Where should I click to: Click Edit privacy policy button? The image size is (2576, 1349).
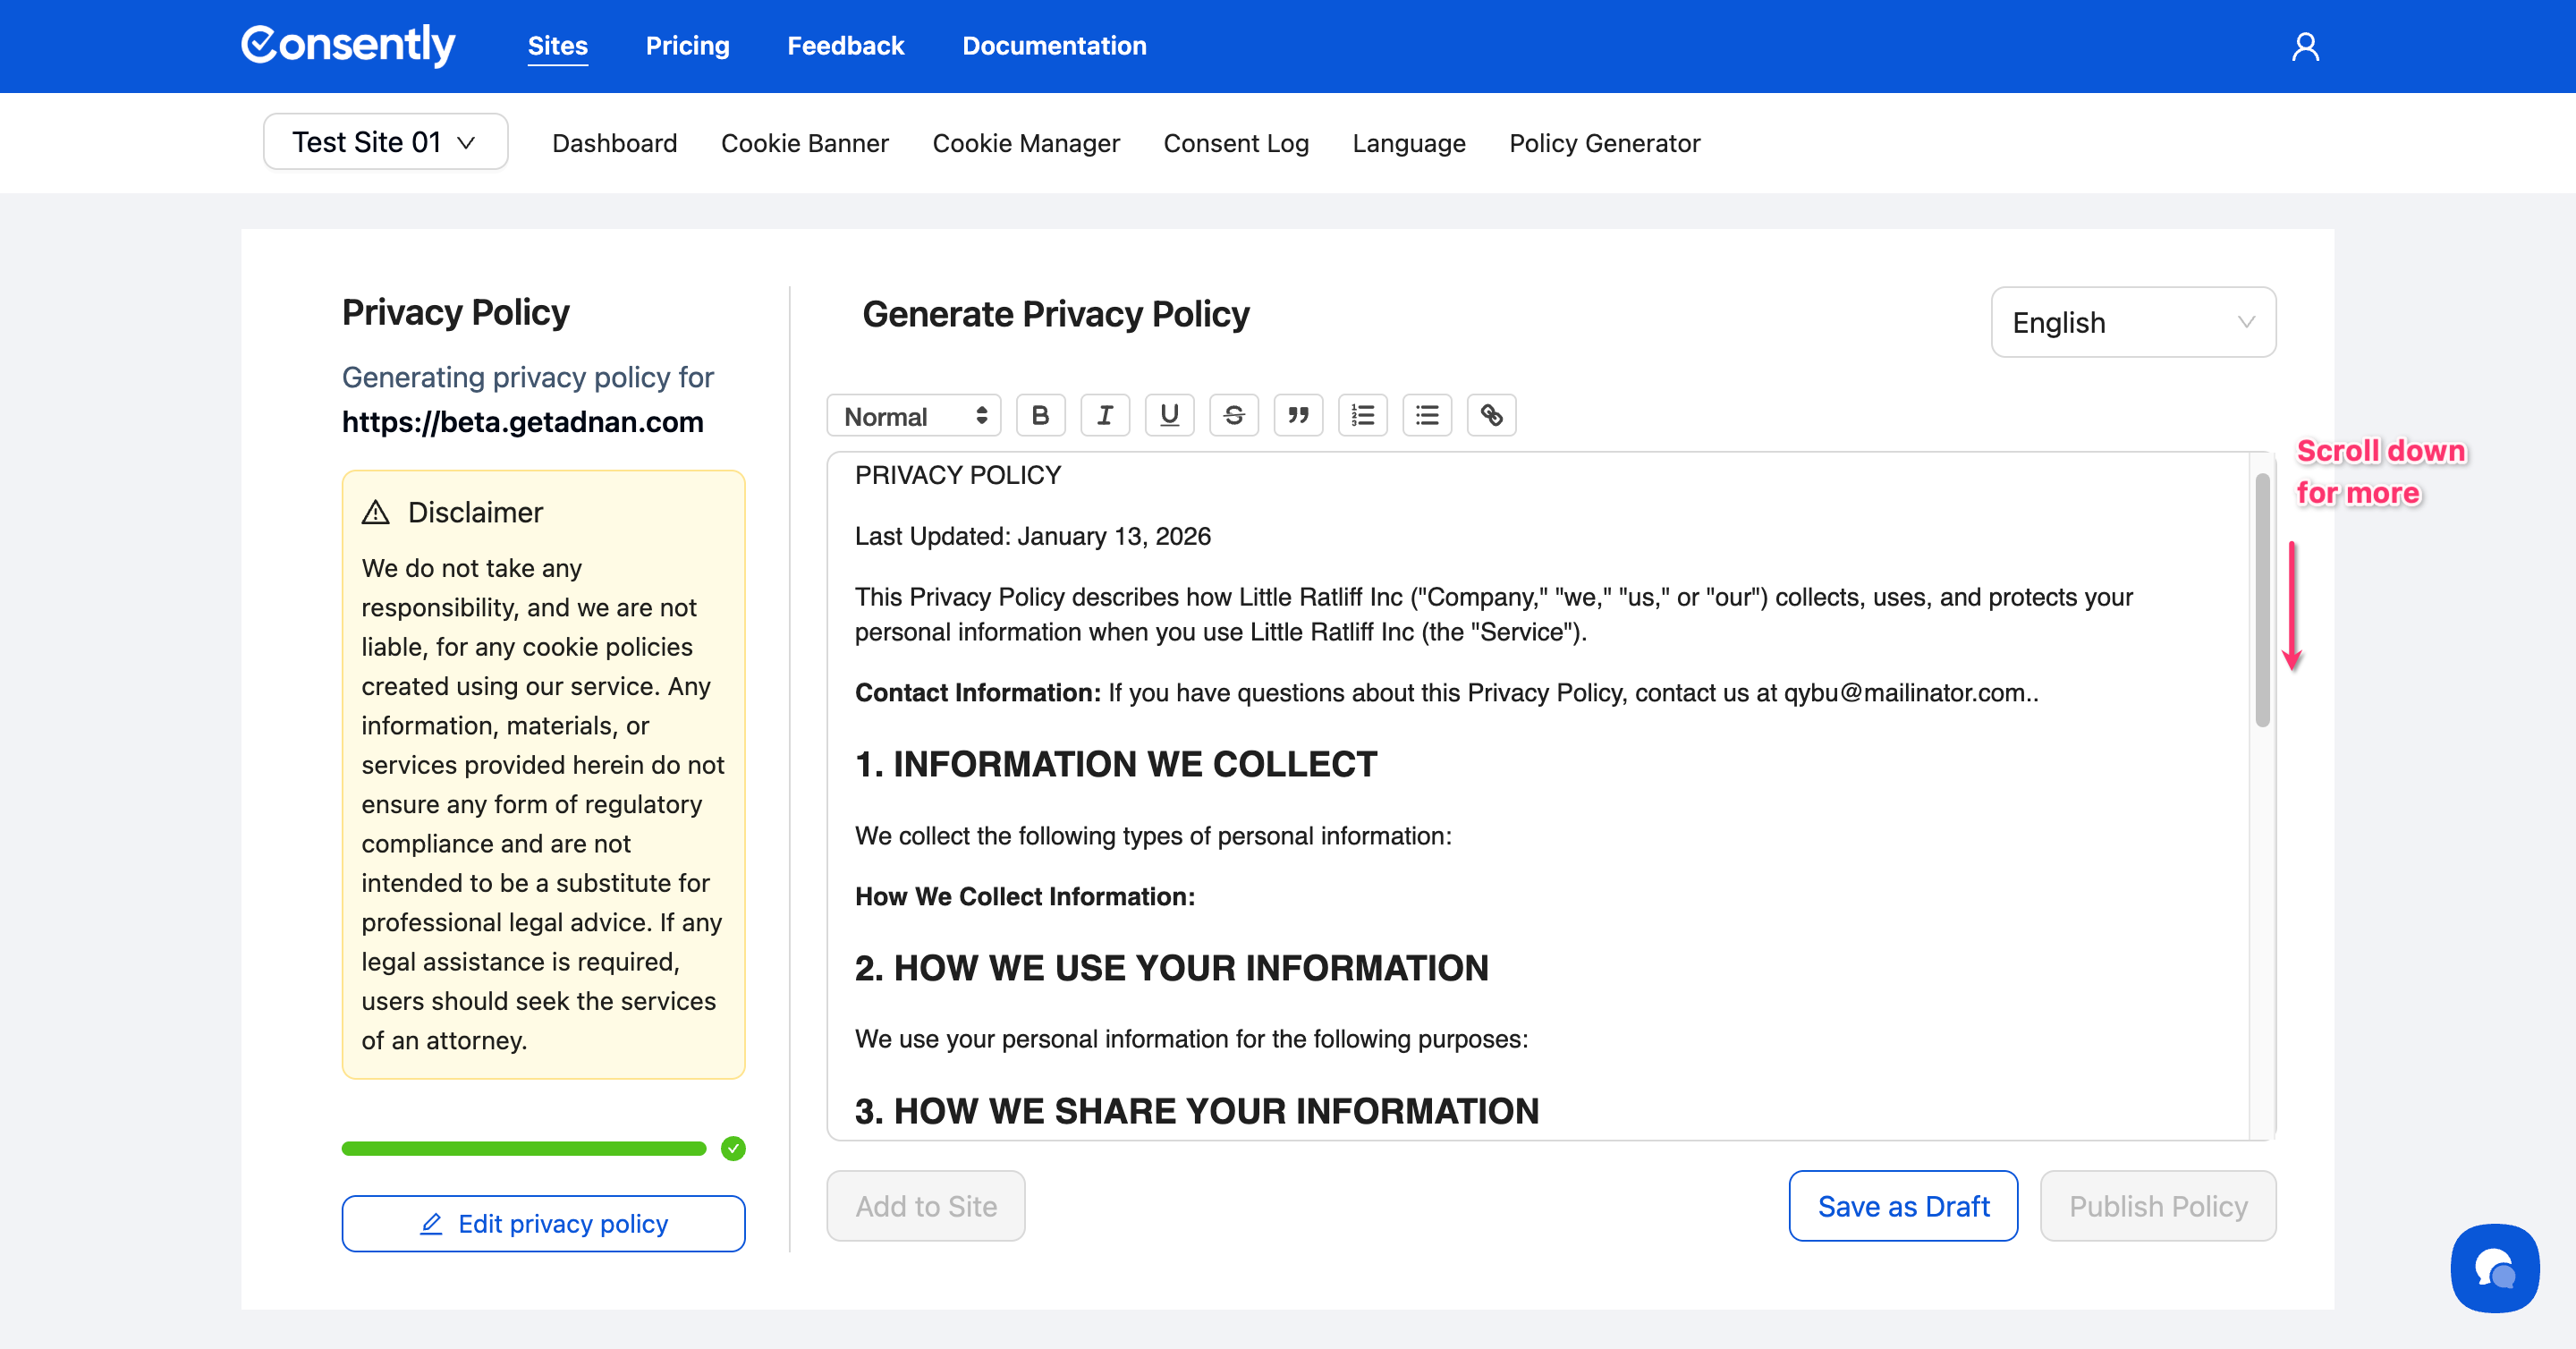543,1223
